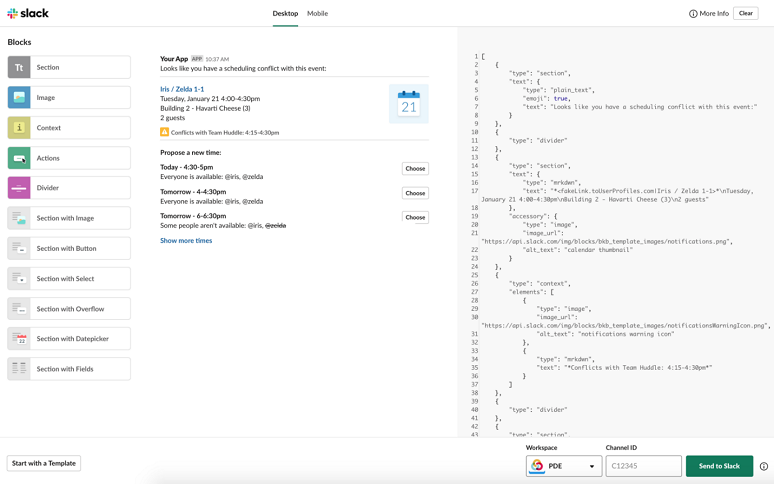
Task: Click Section with Image icon
Action: coord(19,218)
